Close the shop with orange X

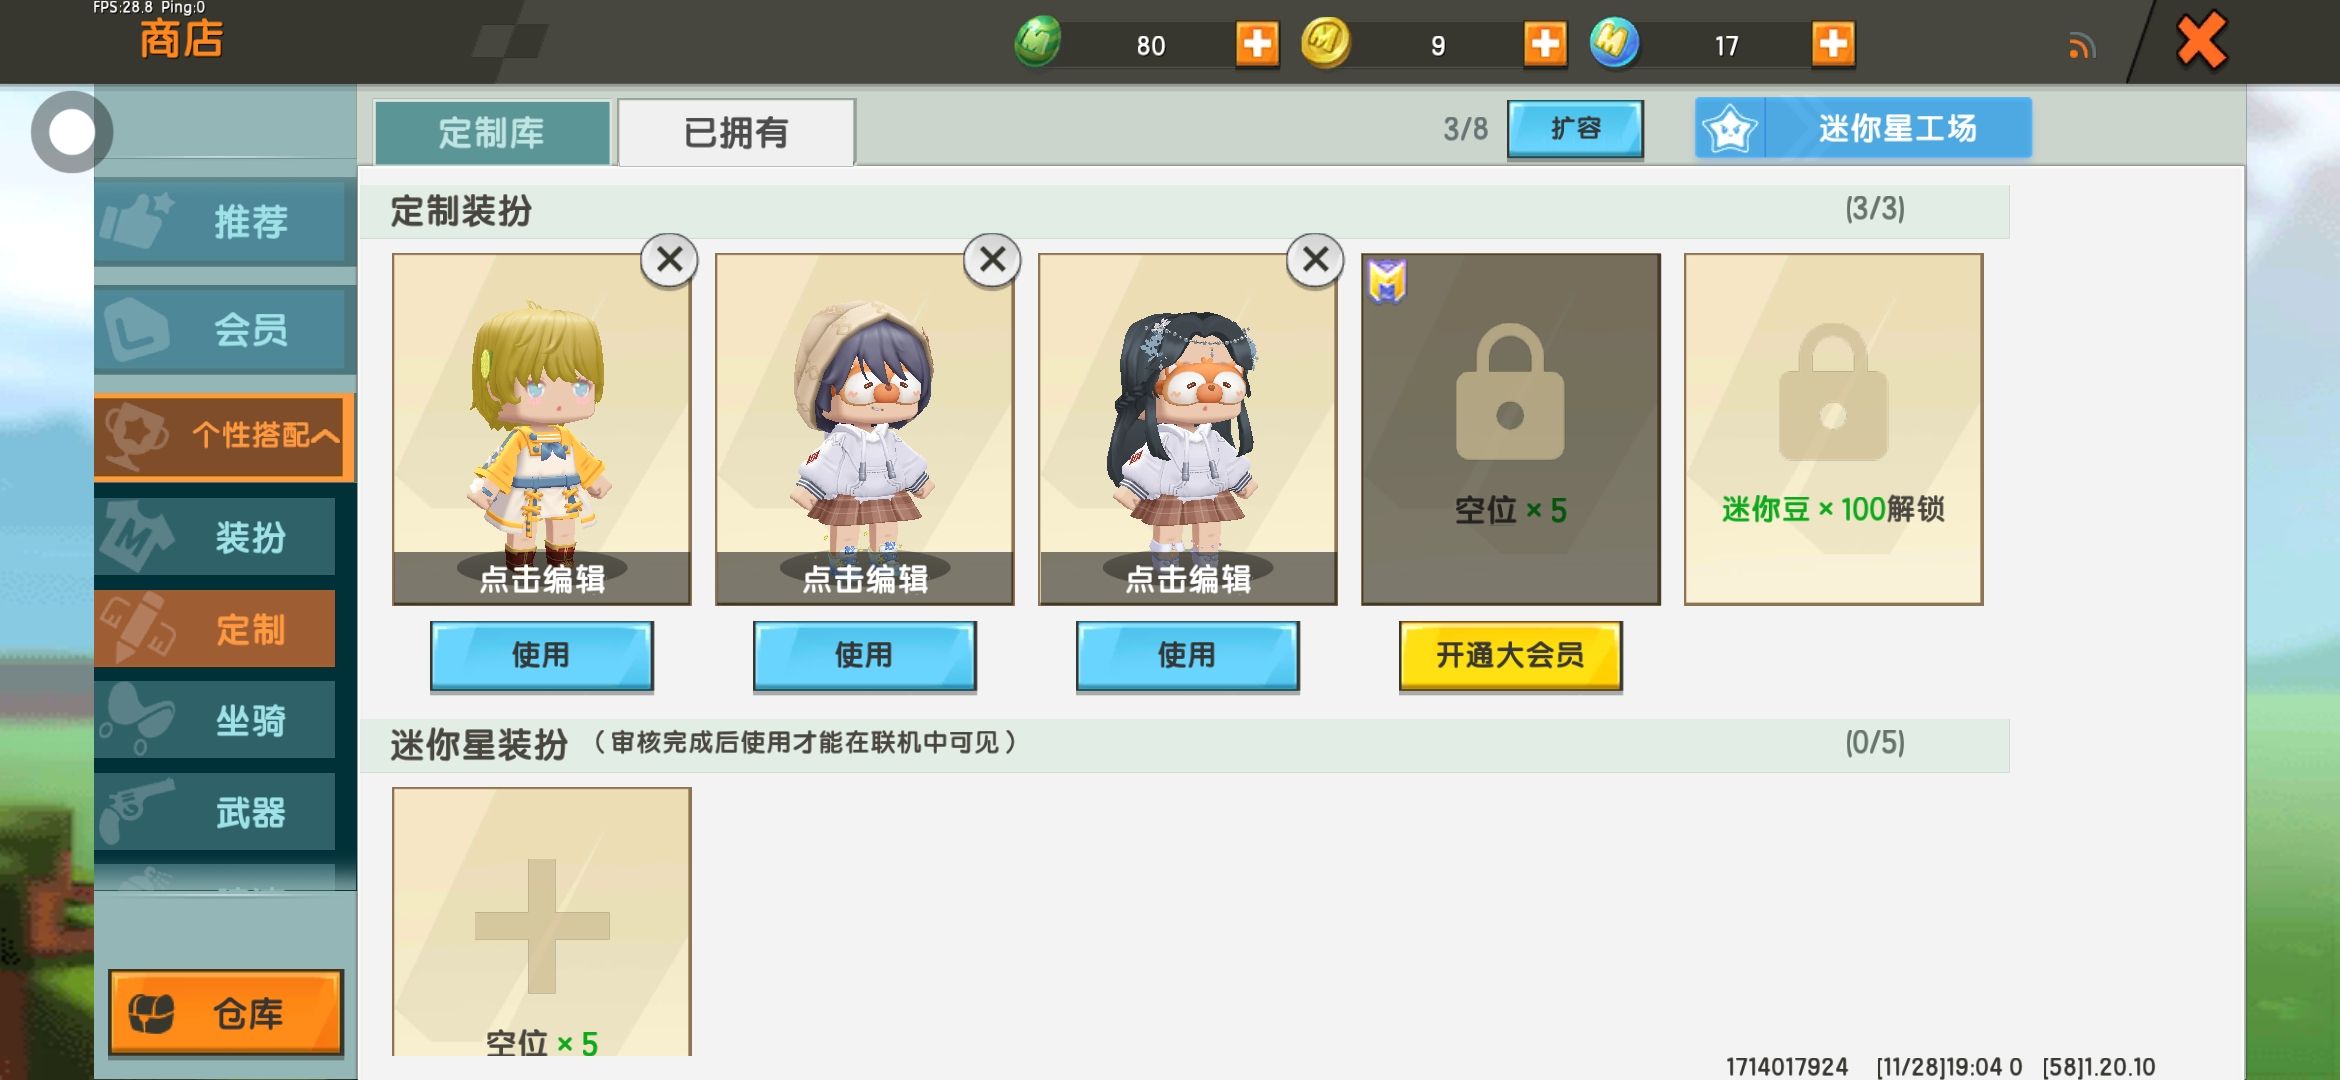click(x=2201, y=41)
